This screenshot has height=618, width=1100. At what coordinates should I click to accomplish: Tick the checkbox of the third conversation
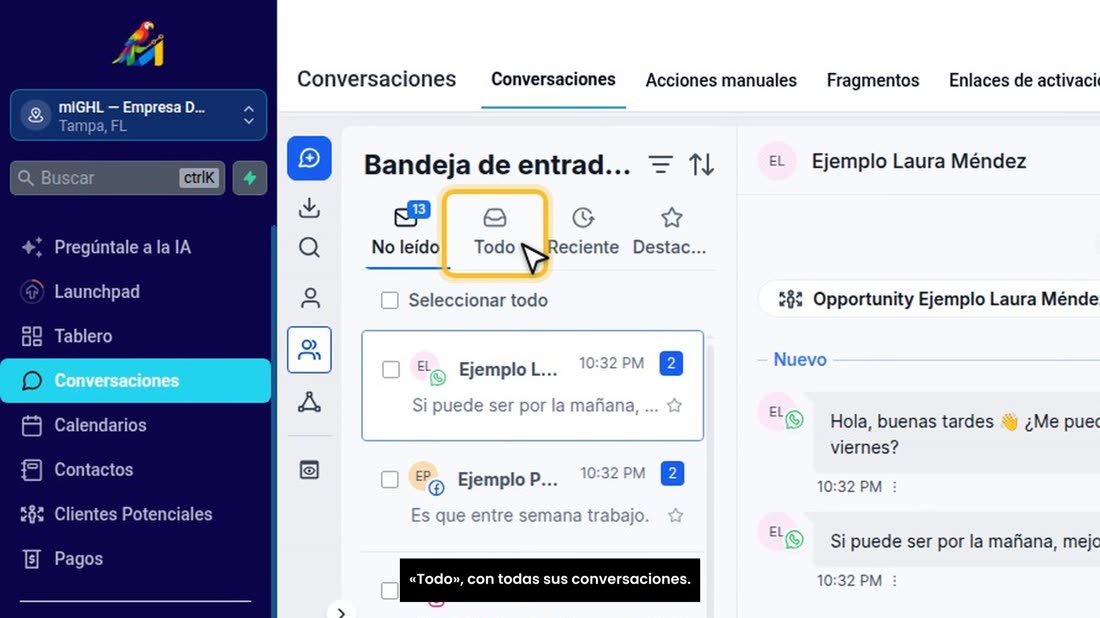pyautogui.click(x=390, y=590)
